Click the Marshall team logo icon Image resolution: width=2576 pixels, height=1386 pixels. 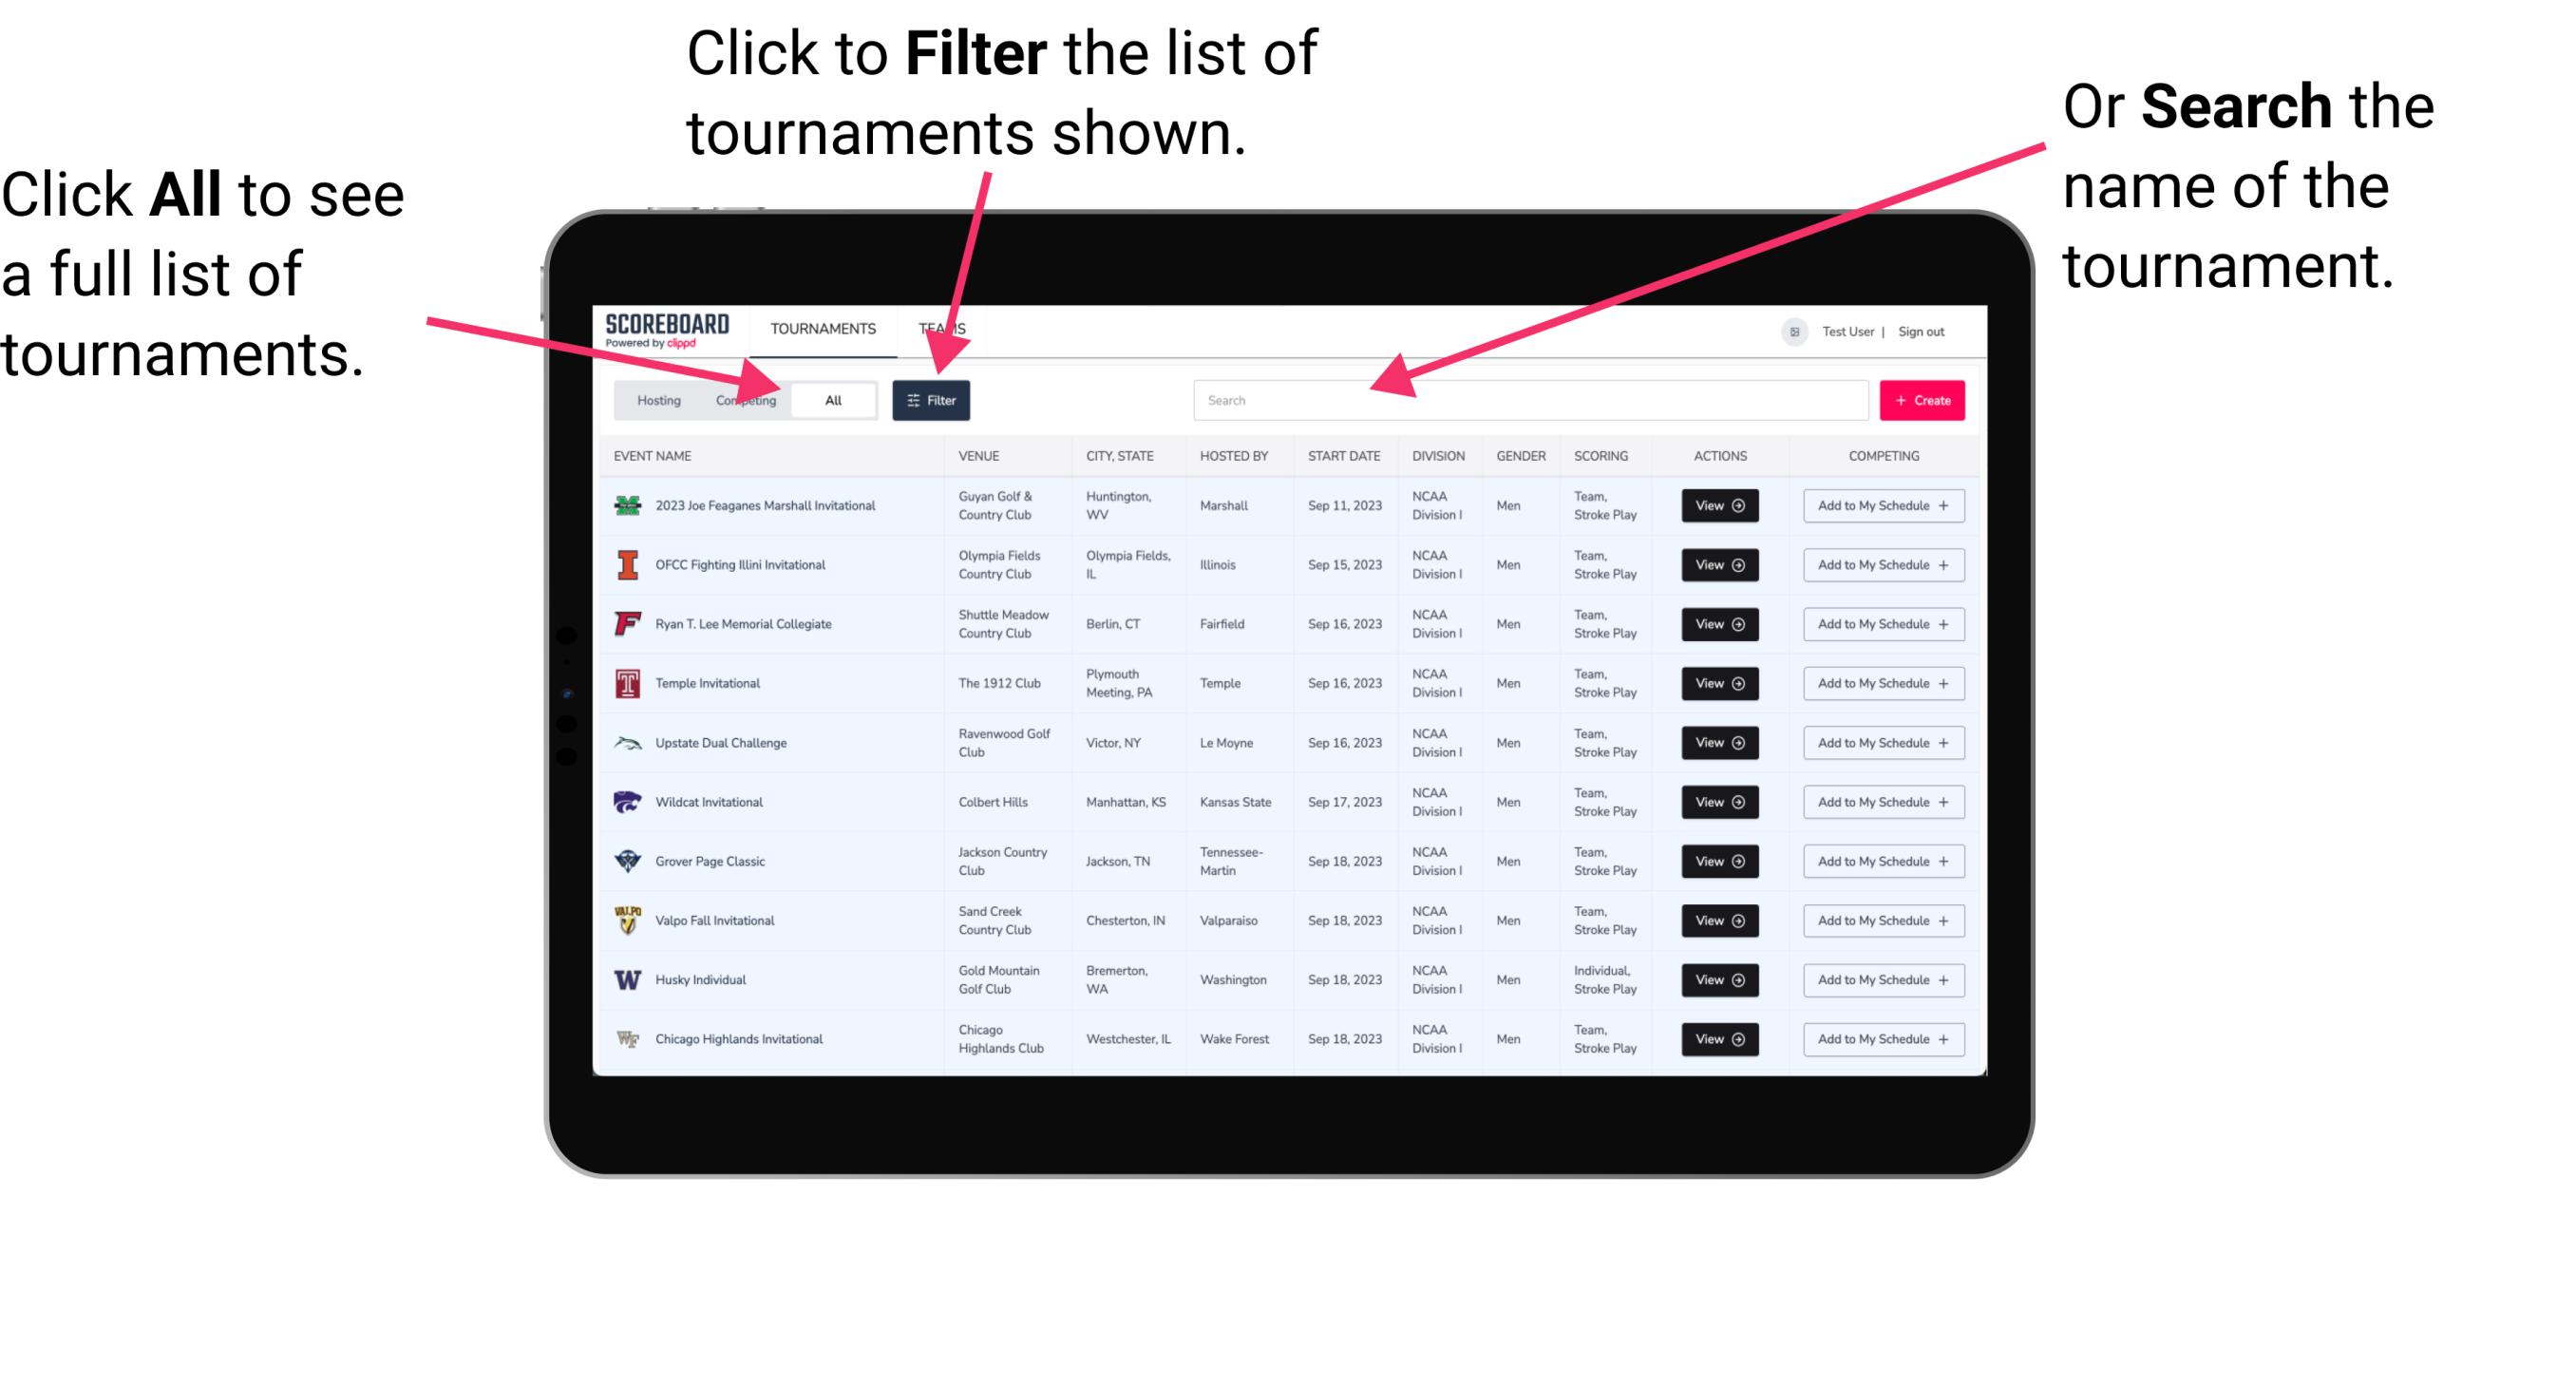pyautogui.click(x=628, y=507)
